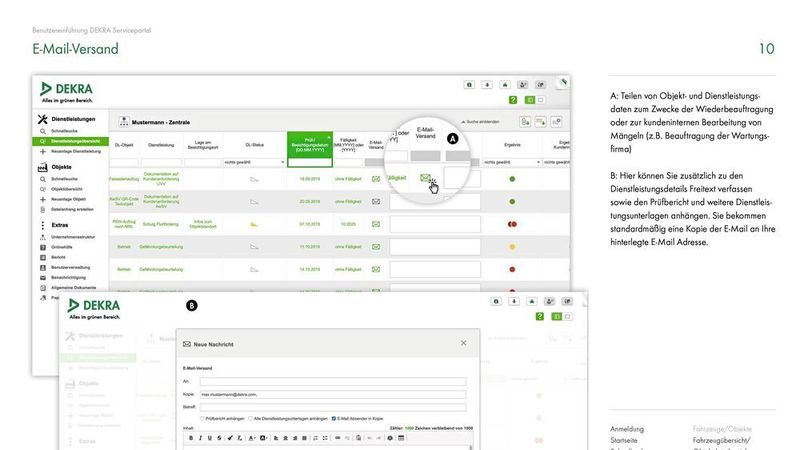
Task: Open 'Neuanlage Objekt' in the sidebar
Action: [x=68, y=199]
